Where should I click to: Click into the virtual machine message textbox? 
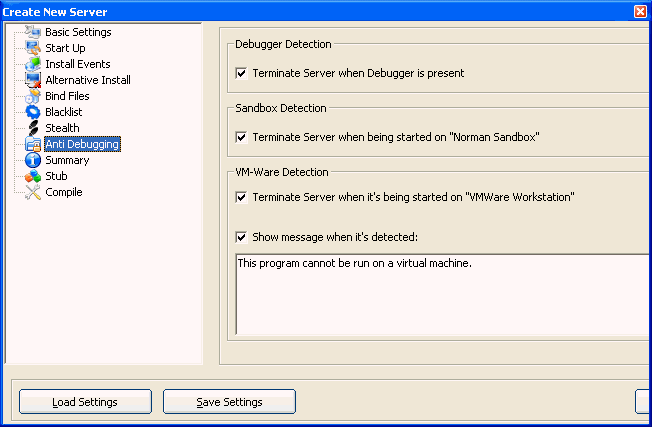coord(440,295)
